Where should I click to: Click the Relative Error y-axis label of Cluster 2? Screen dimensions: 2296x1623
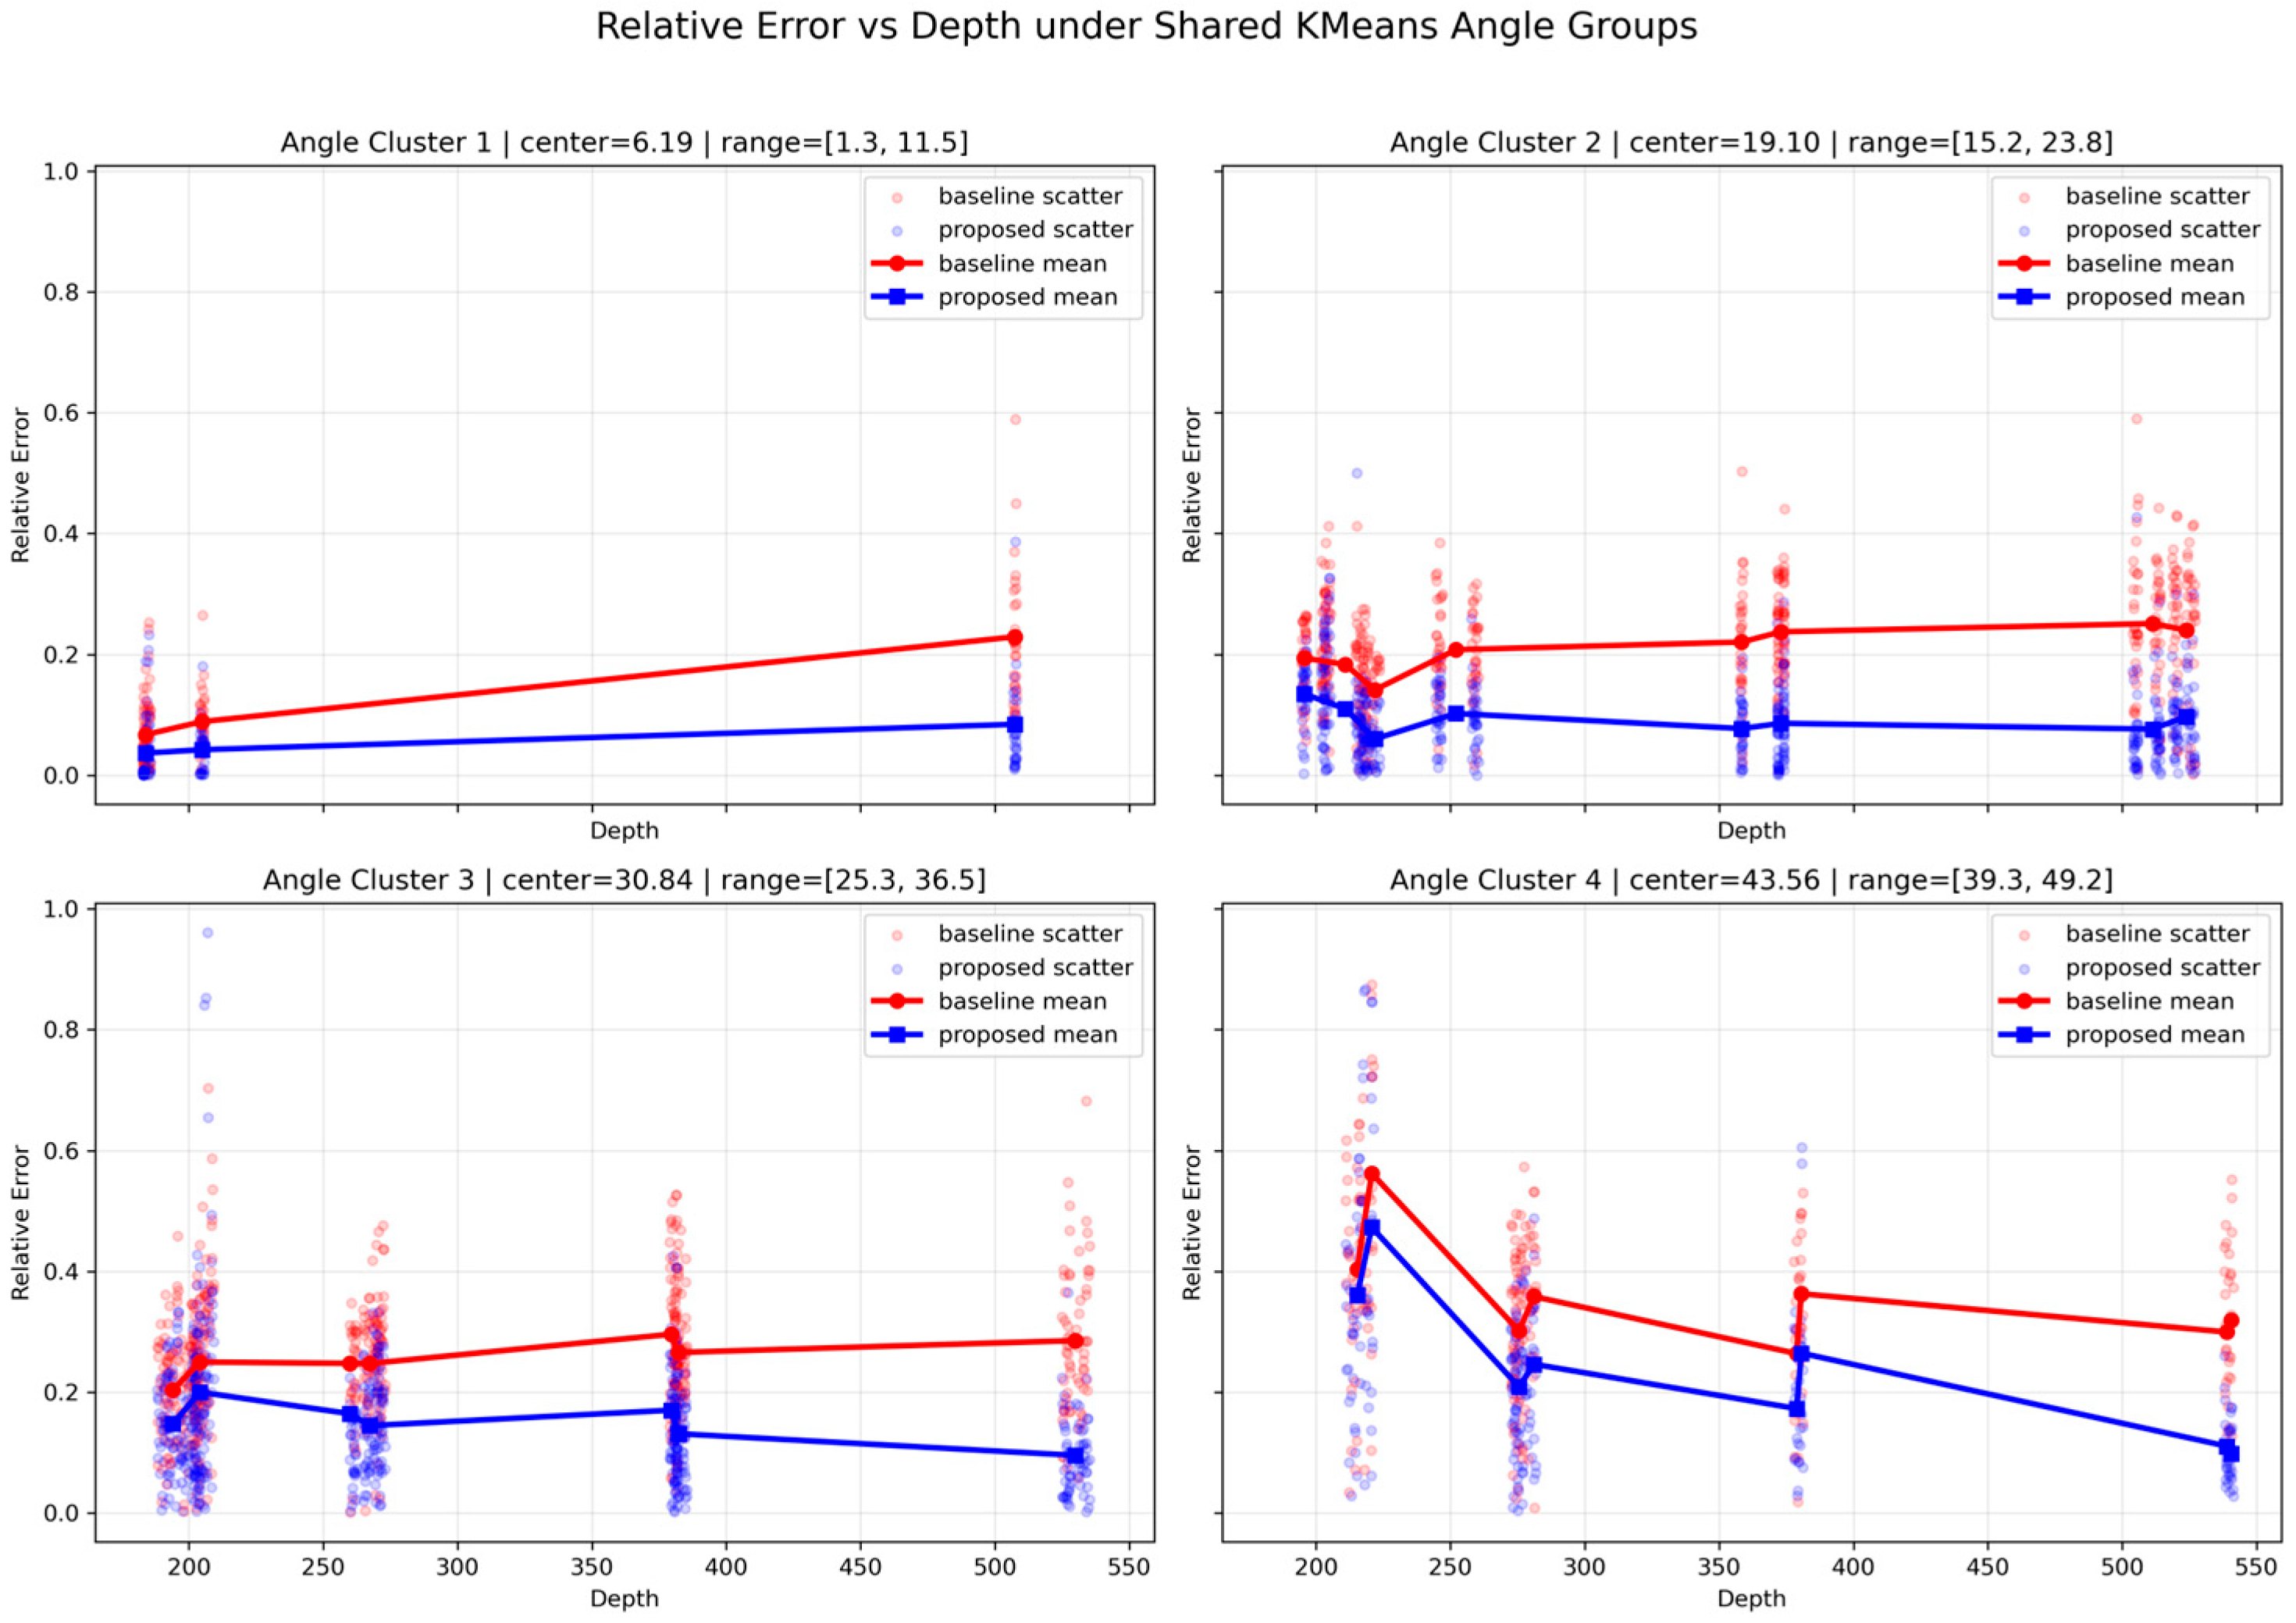click(1191, 485)
